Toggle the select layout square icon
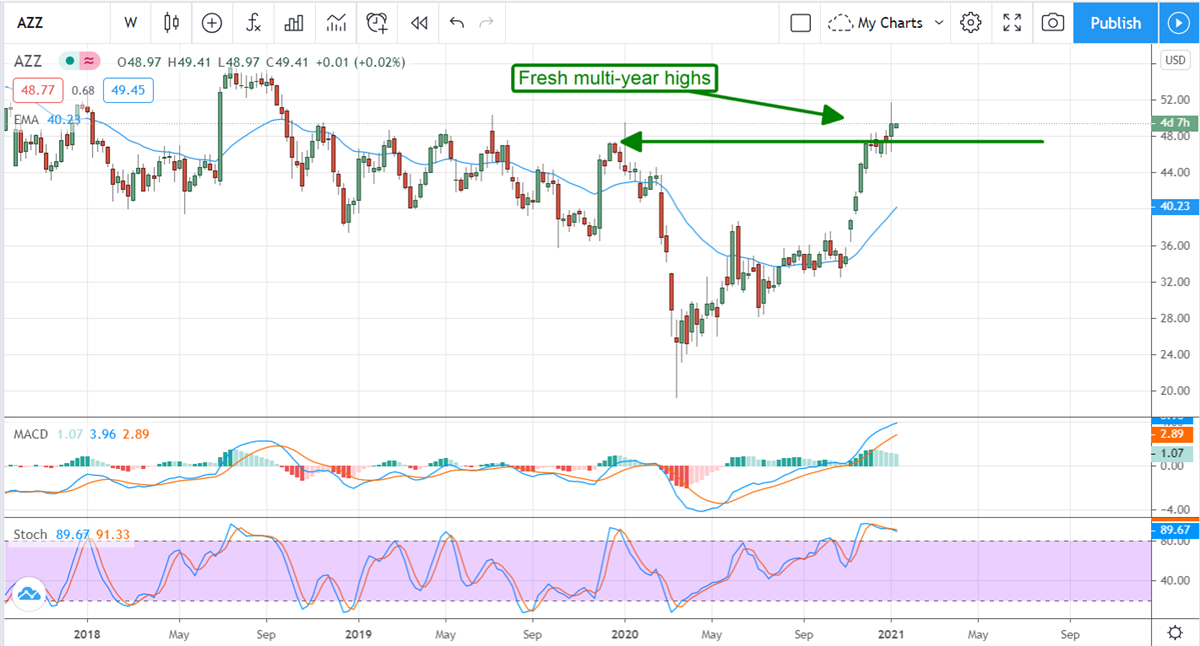 coord(799,22)
